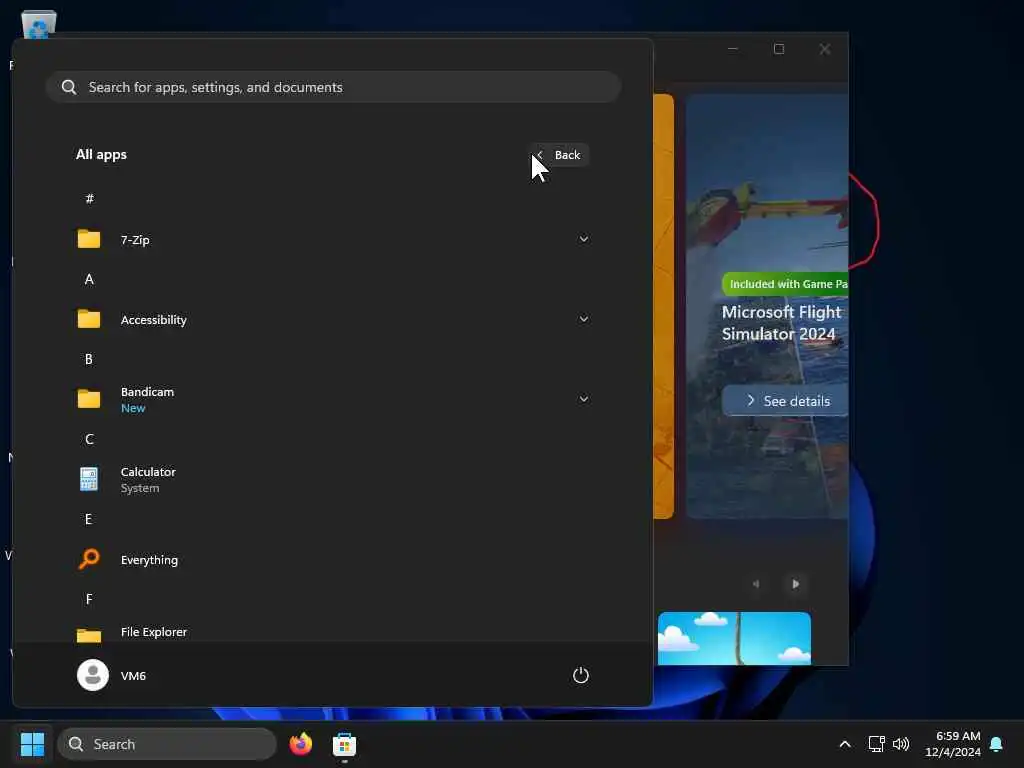Show hidden system tray icons

[844, 744]
